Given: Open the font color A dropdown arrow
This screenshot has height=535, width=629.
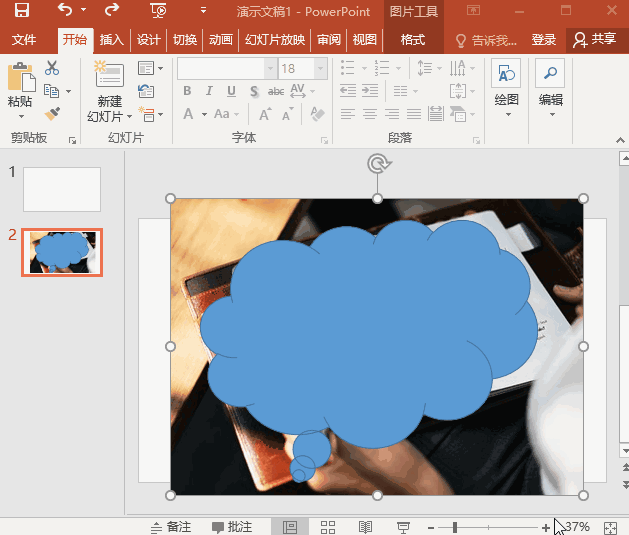Looking at the screenshot, I should pyautogui.click(x=204, y=115).
